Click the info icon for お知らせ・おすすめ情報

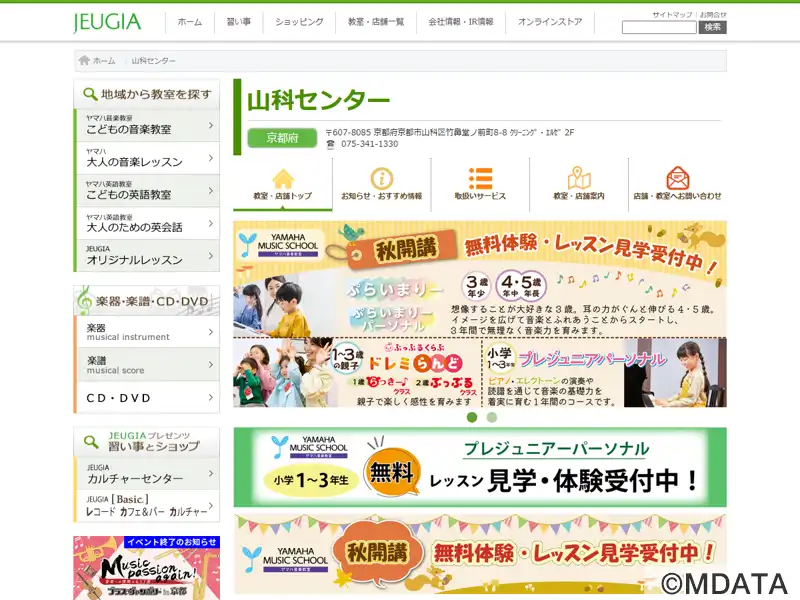[382, 179]
